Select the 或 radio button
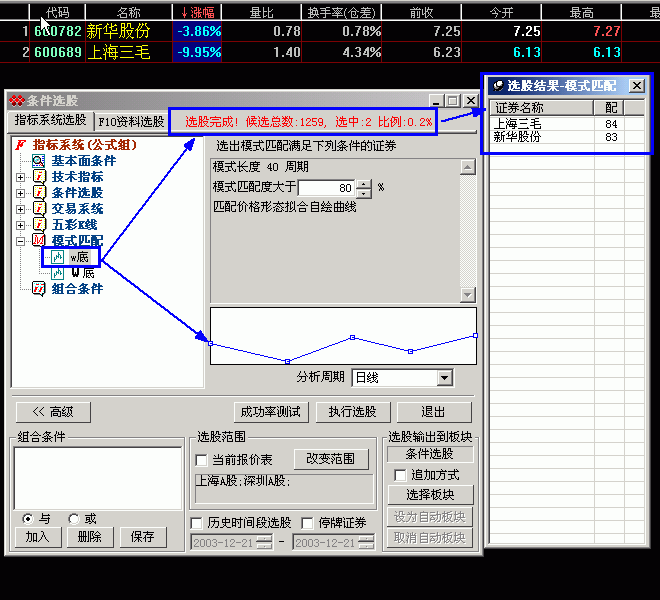660x600 pixels. click(74, 519)
